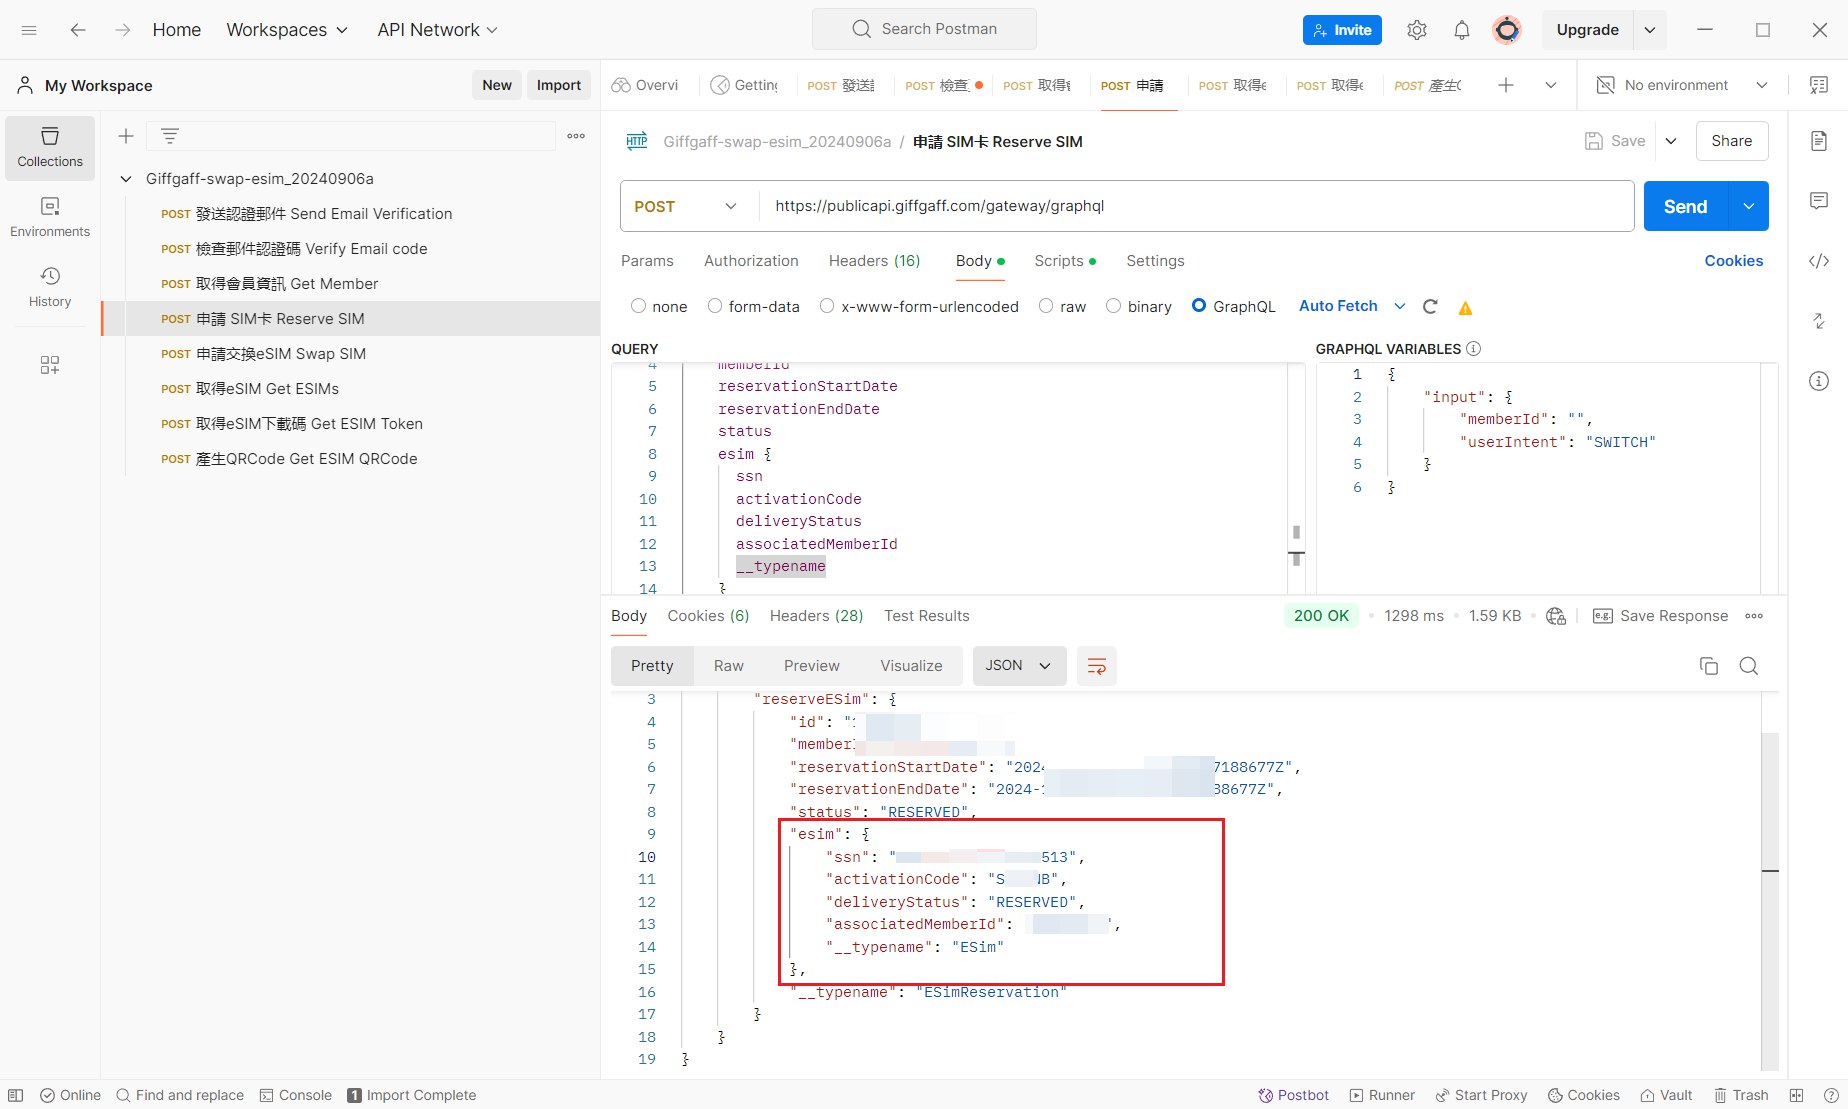Screen dimensions: 1848x1109
Task: Click the request URL input field
Action: [1195, 206]
